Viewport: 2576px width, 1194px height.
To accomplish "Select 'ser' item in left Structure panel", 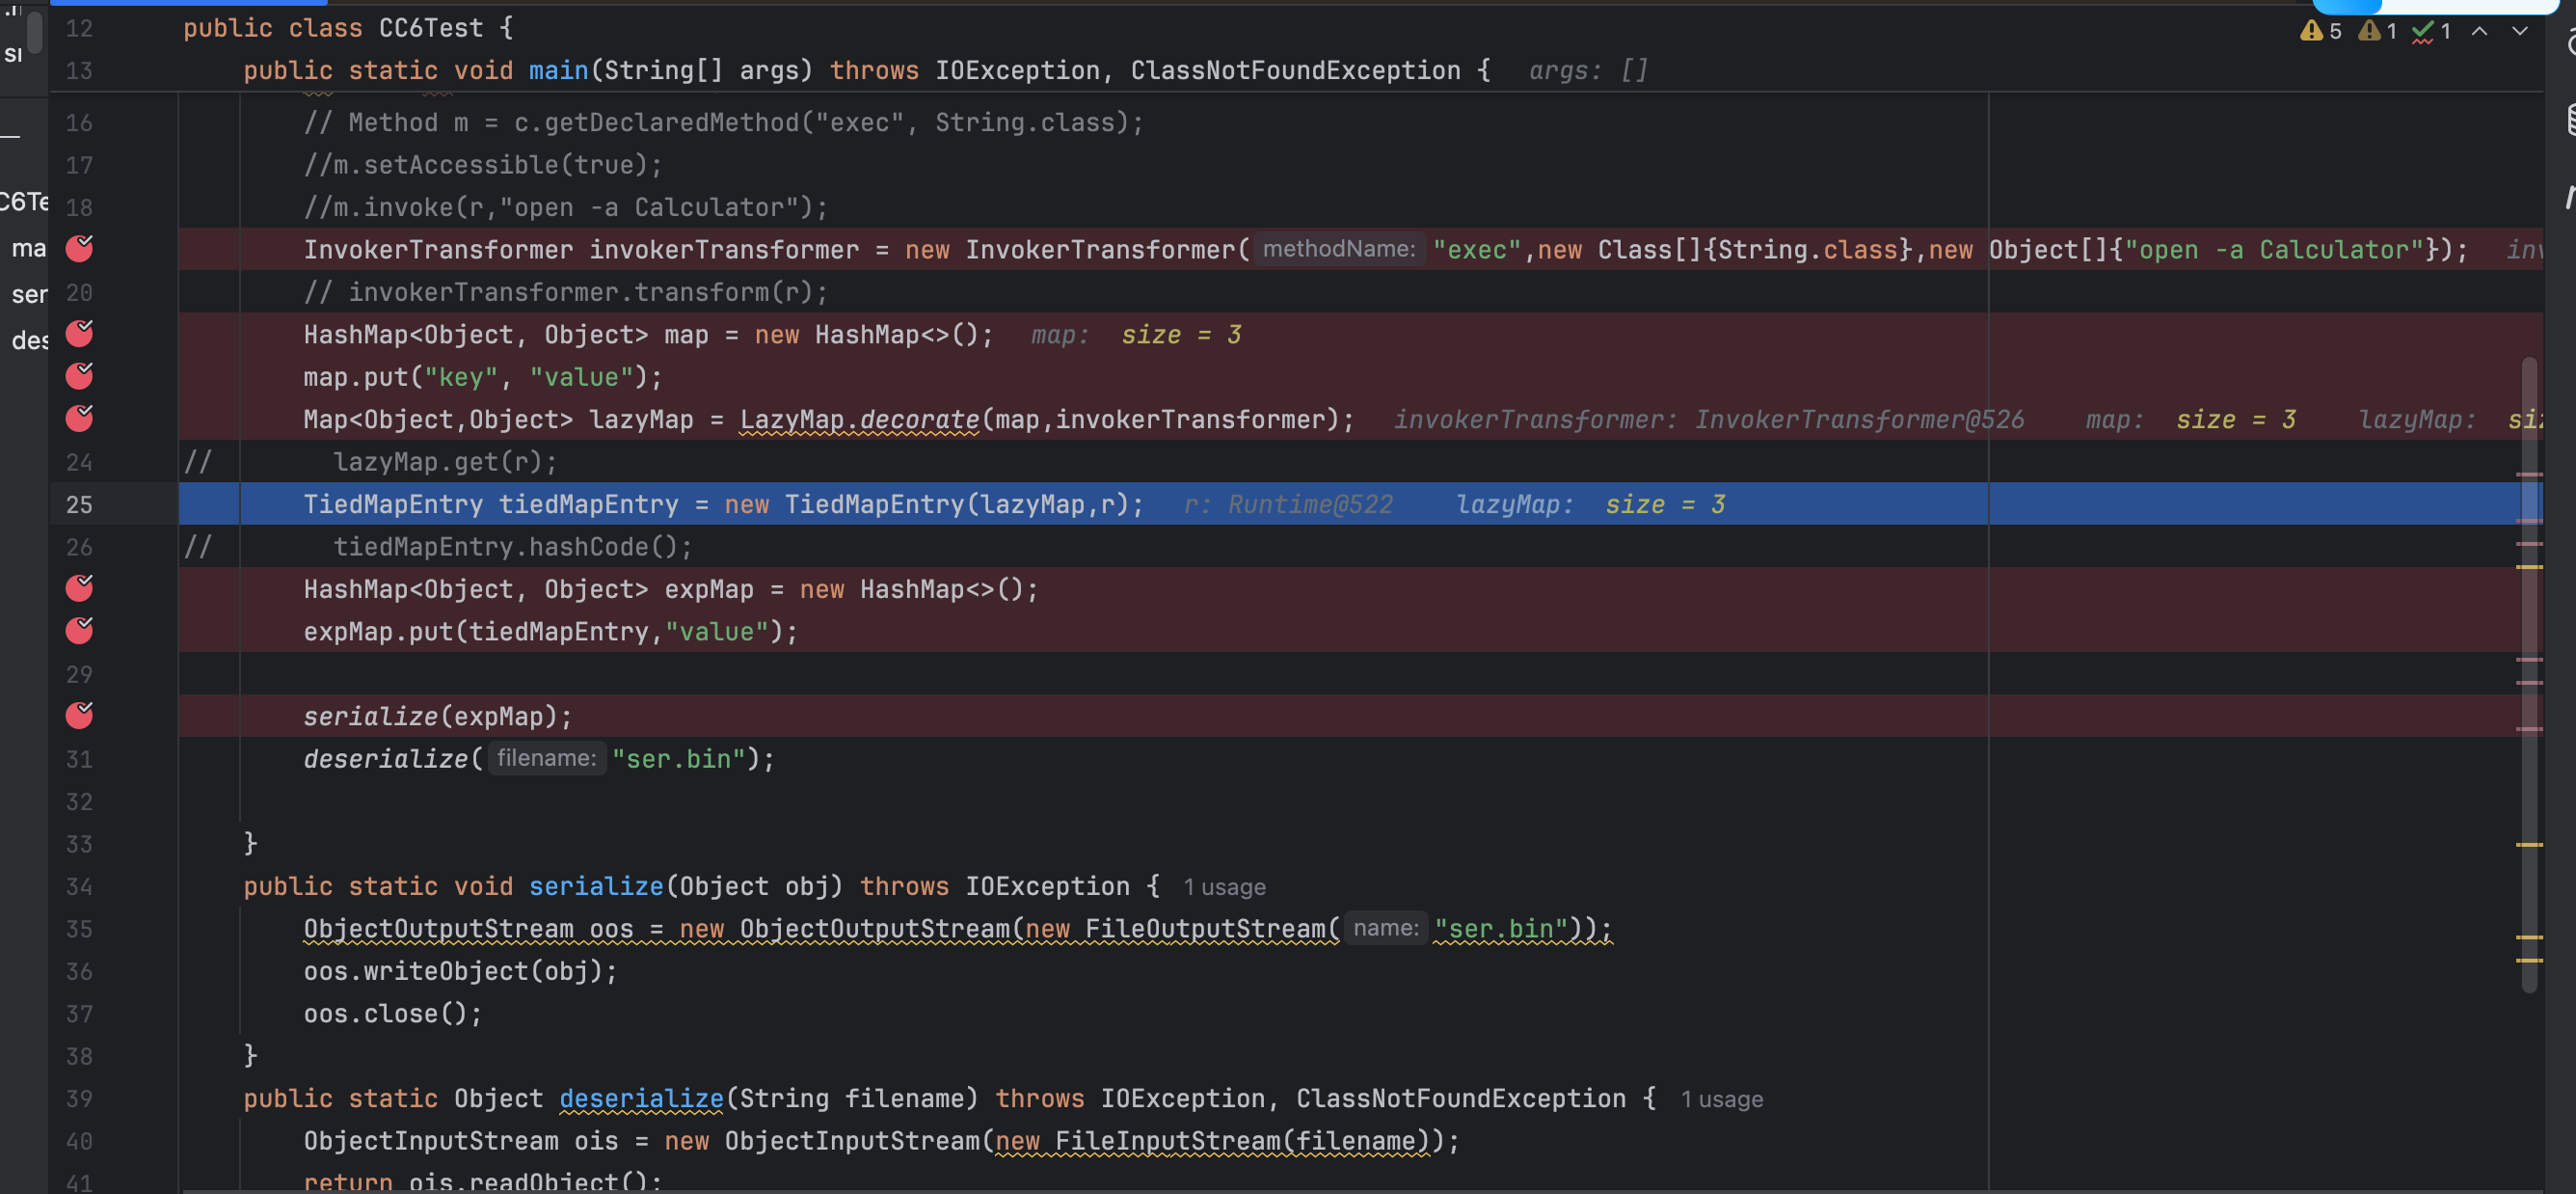I will [x=28, y=294].
